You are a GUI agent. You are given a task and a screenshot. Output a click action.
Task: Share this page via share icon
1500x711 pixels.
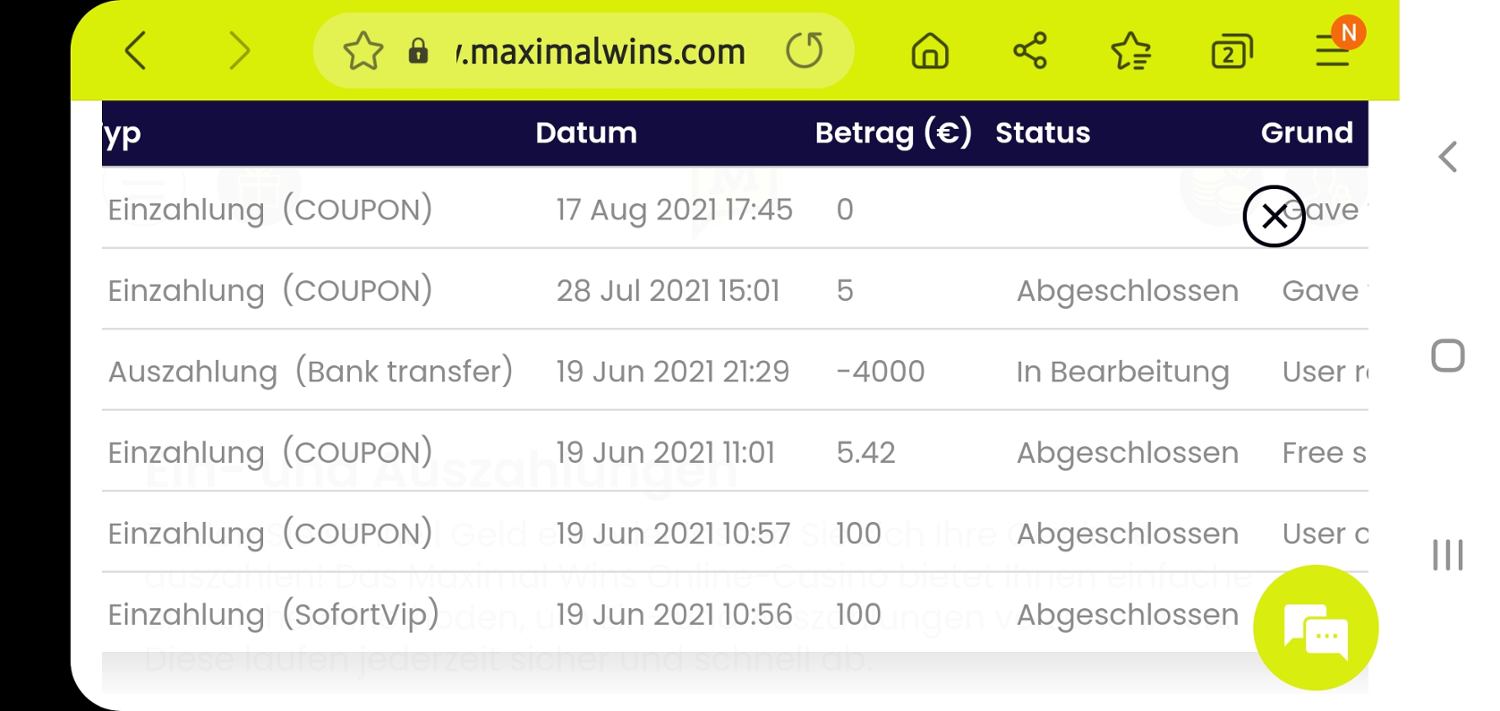tap(1030, 51)
